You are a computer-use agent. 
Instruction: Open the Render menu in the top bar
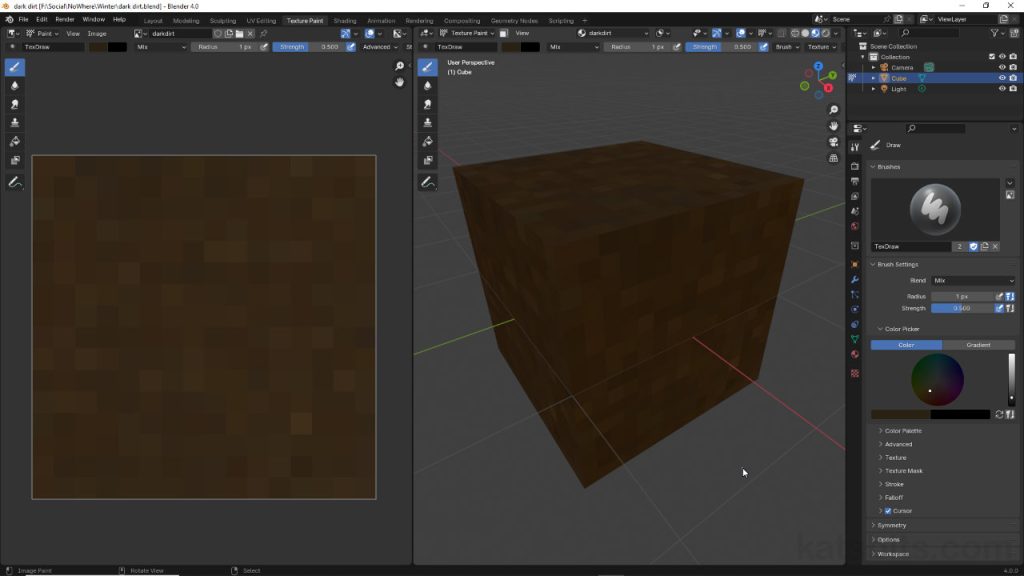65,18
